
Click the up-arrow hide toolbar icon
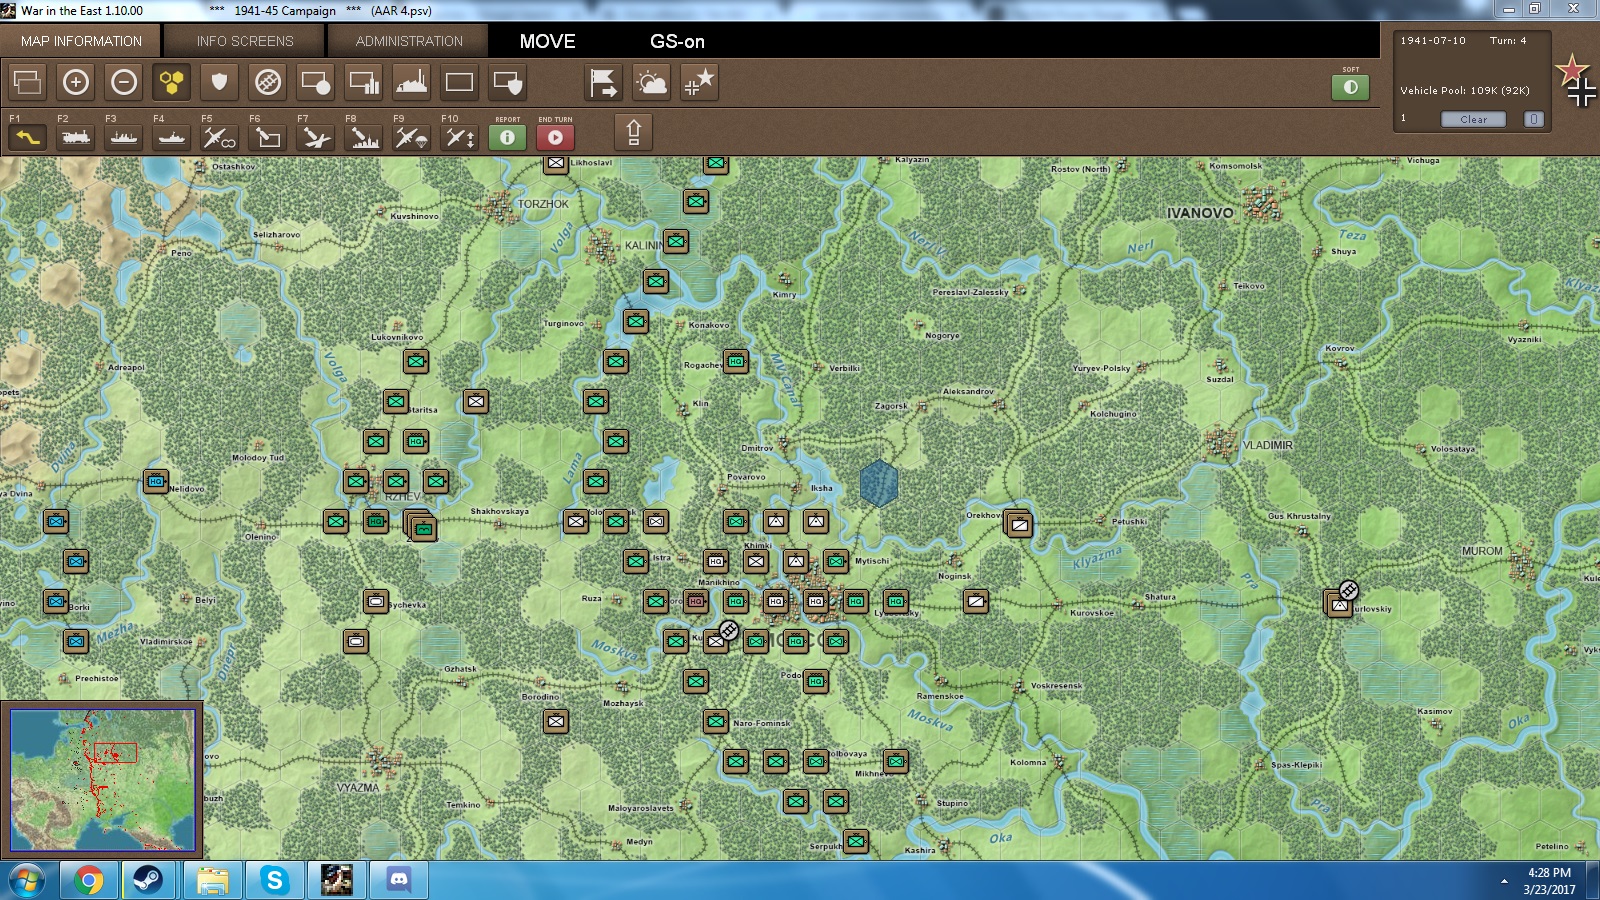[x=634, y=132]
